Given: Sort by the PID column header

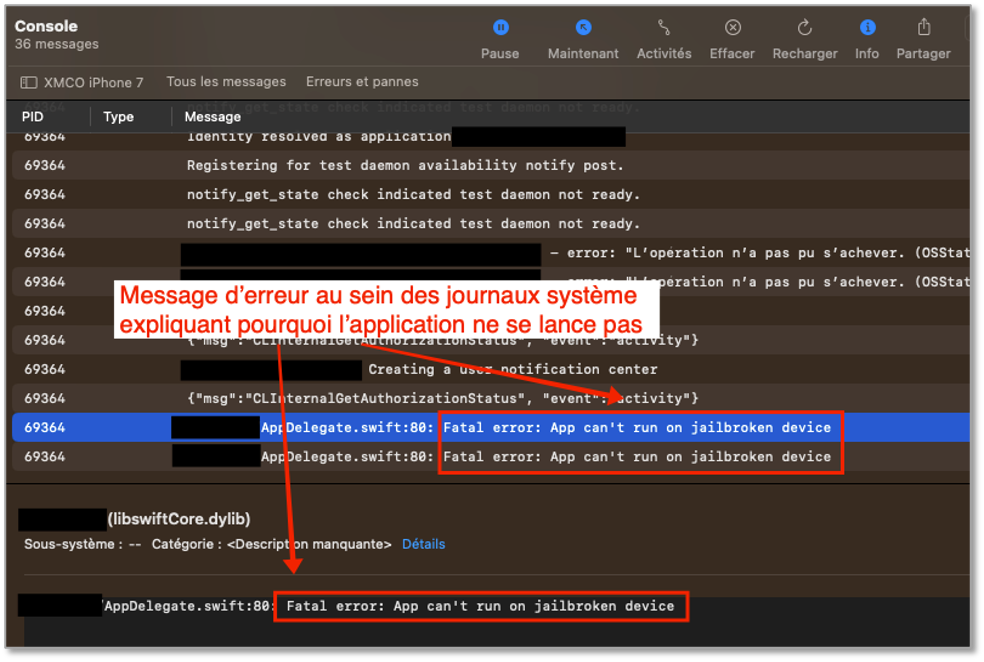Looking at the screenshot, I should pos(33,117).
